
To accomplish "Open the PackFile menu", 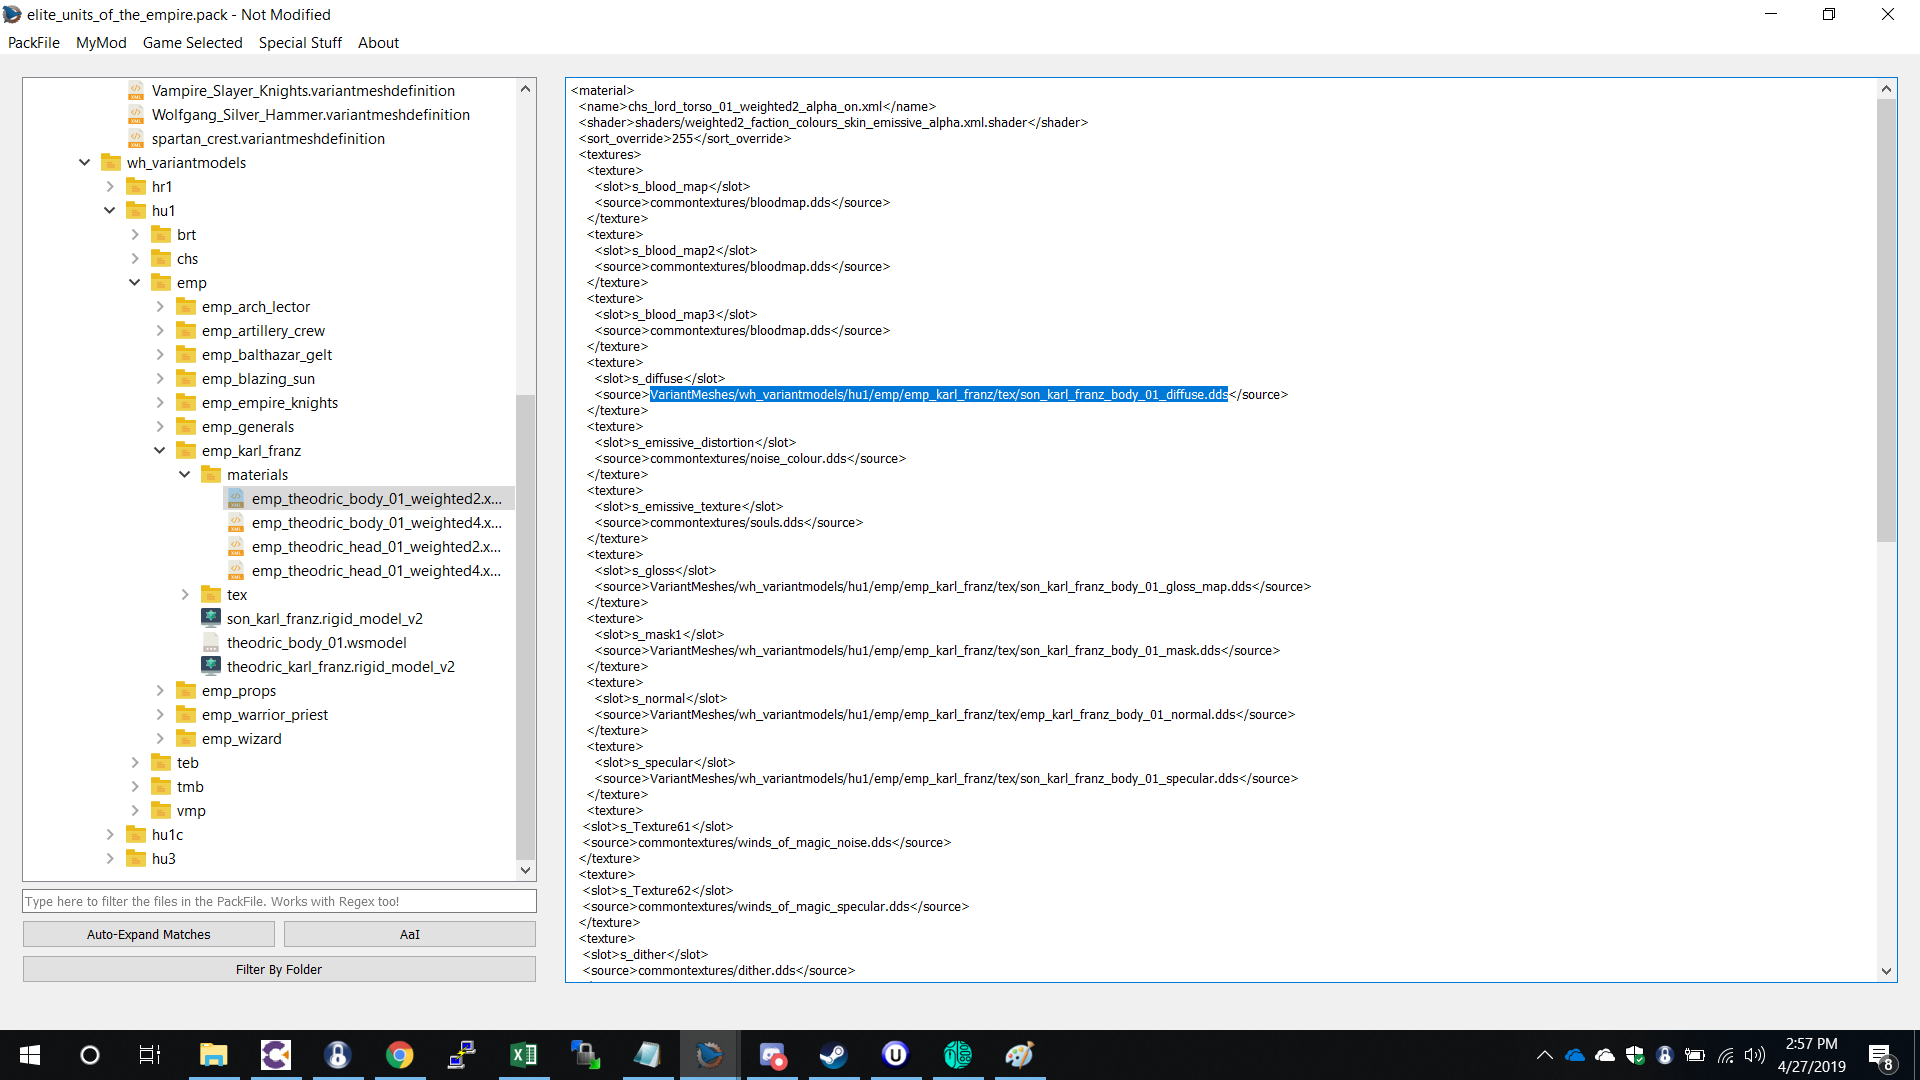I will click(34, 42).
